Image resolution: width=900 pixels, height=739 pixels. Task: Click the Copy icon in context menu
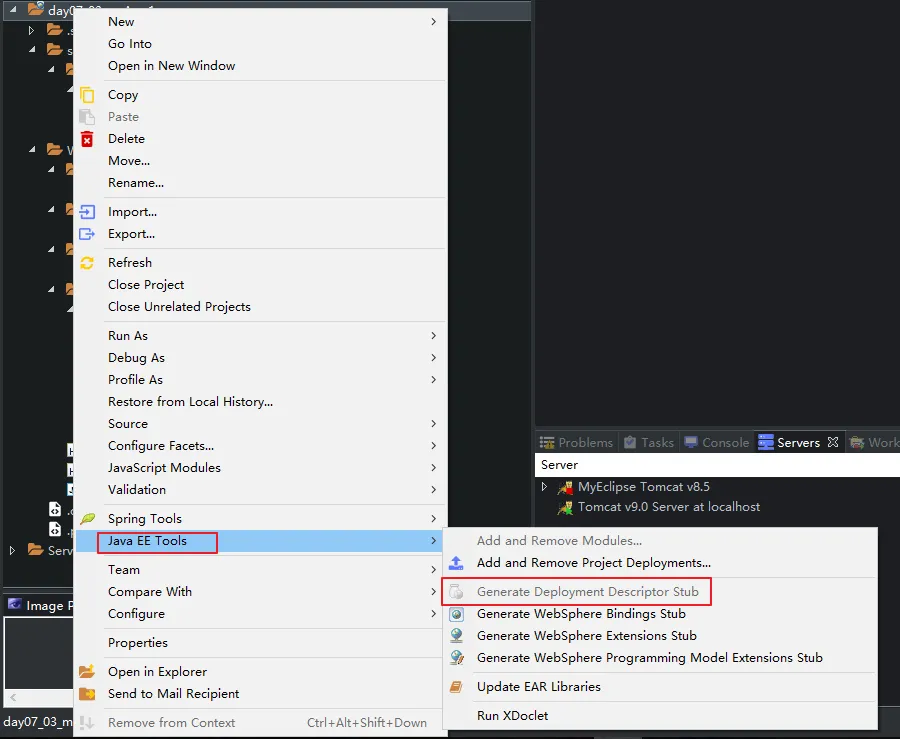pos(87,95)
